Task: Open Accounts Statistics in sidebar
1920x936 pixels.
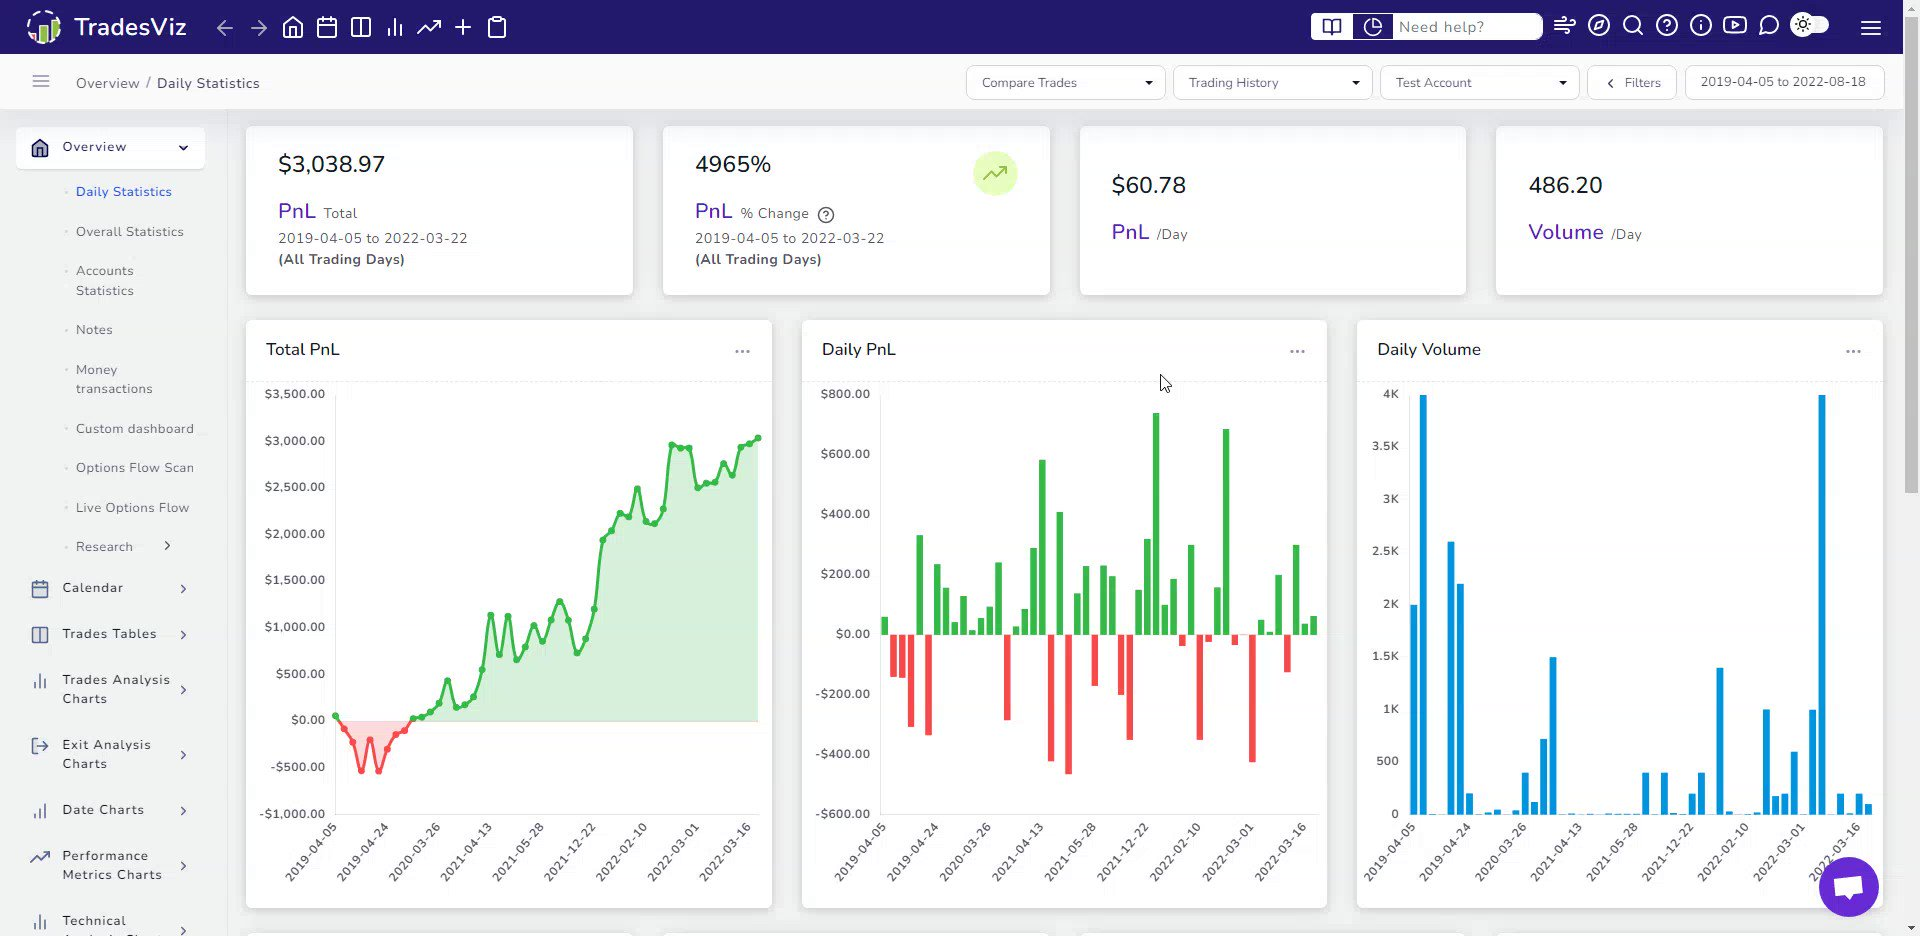Action: point(105,281)
